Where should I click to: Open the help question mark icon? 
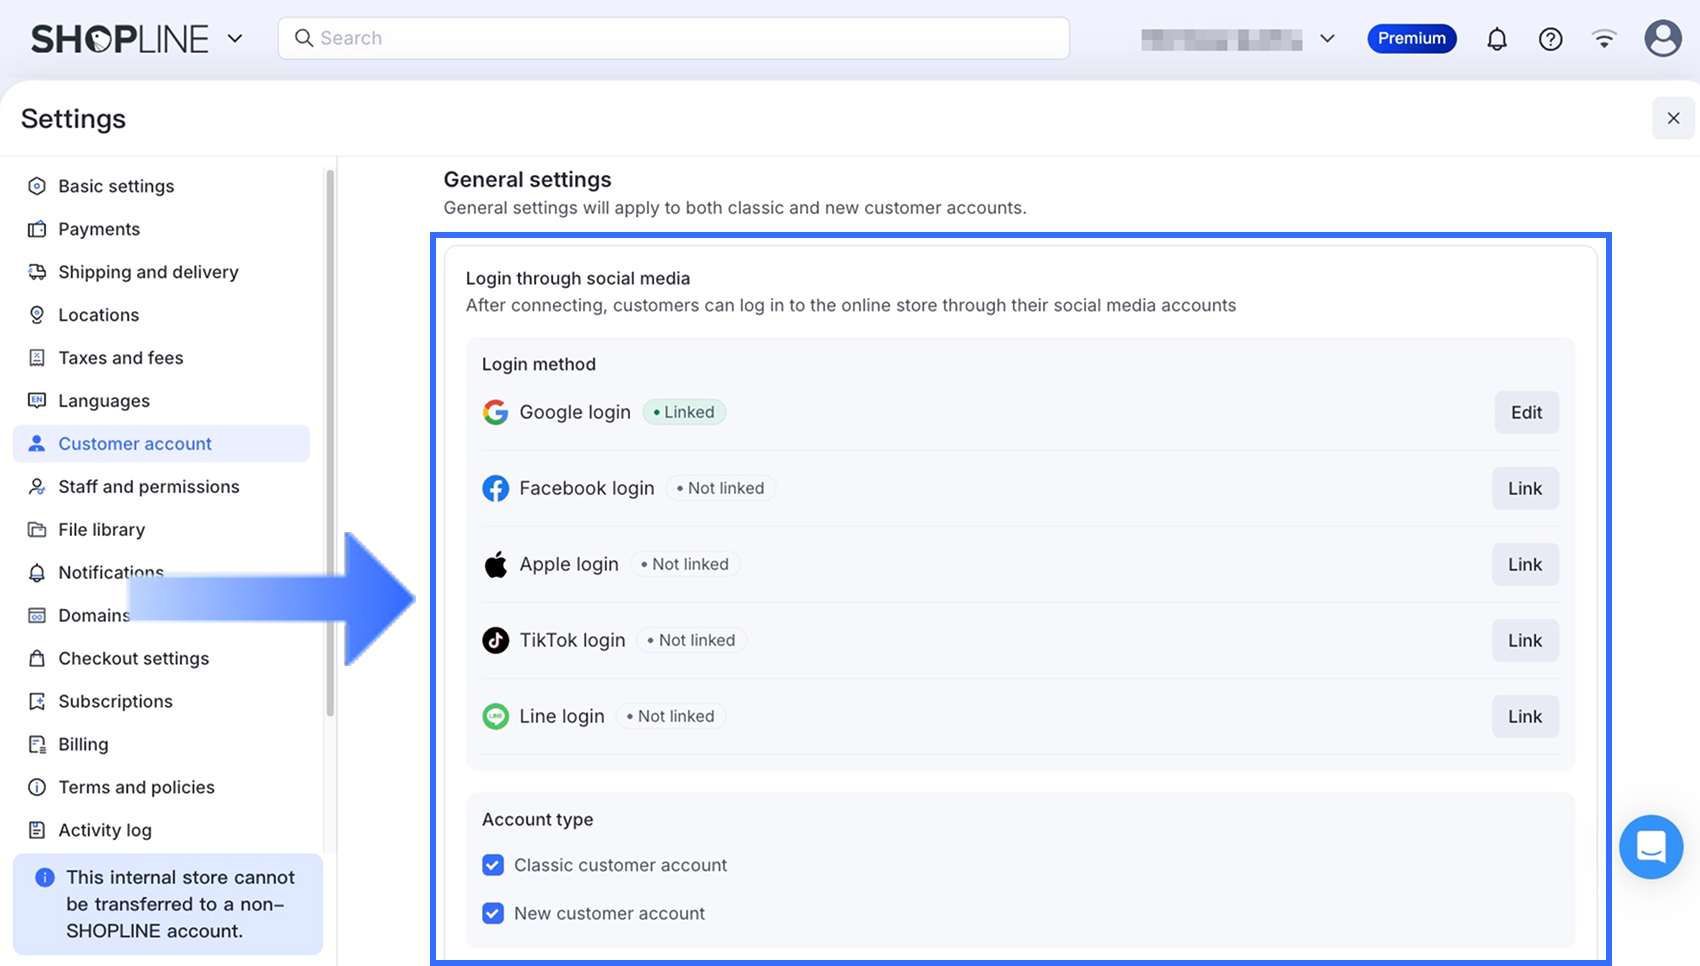pos(1550,39)
